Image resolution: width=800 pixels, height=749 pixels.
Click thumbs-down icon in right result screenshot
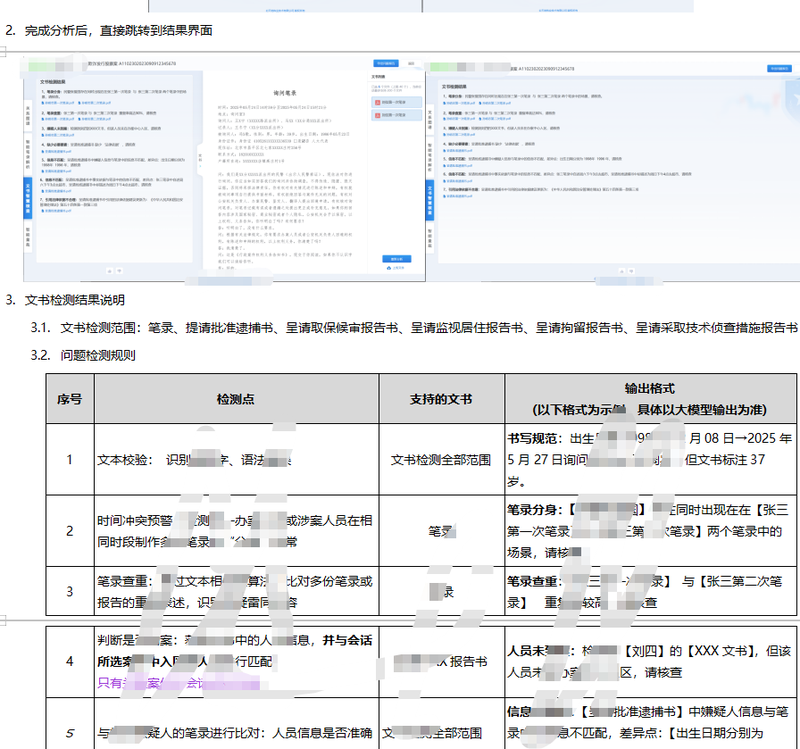(631, 271)
